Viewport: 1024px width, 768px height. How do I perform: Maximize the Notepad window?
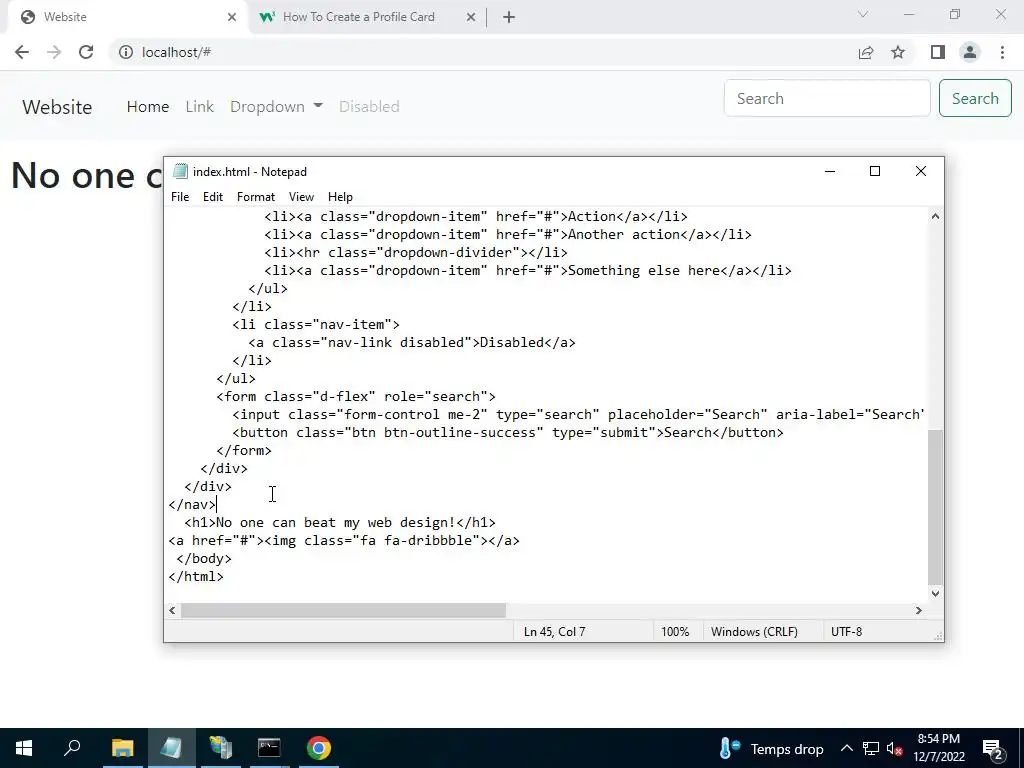pos(875,171)
